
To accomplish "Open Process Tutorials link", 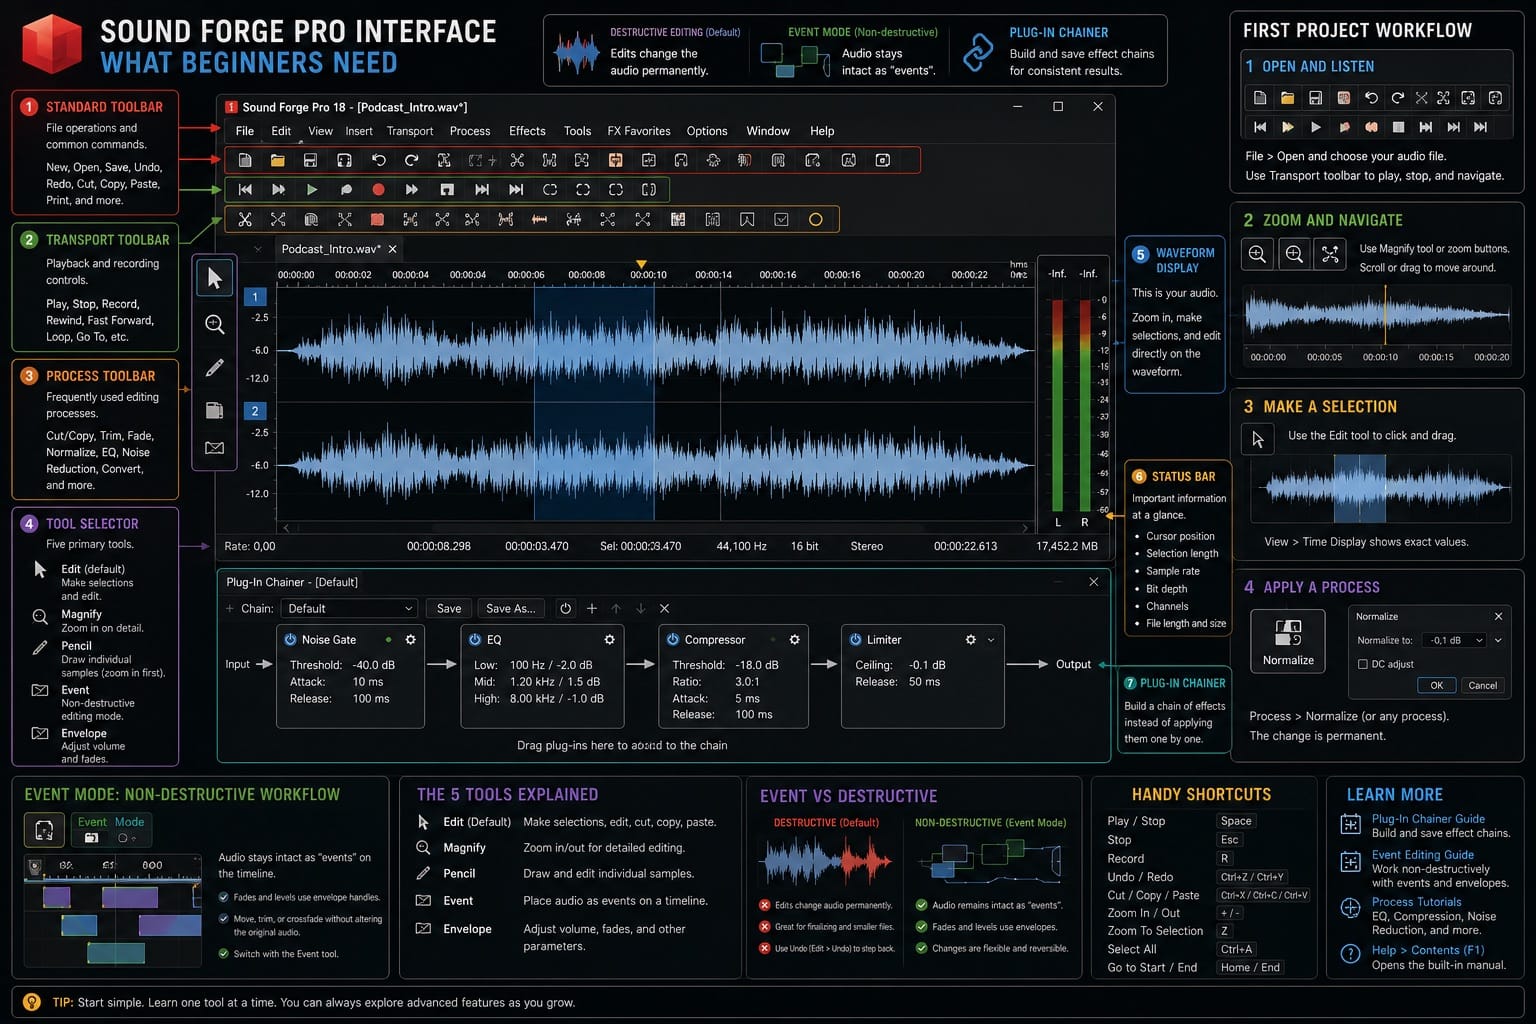I will point(1416,901).
